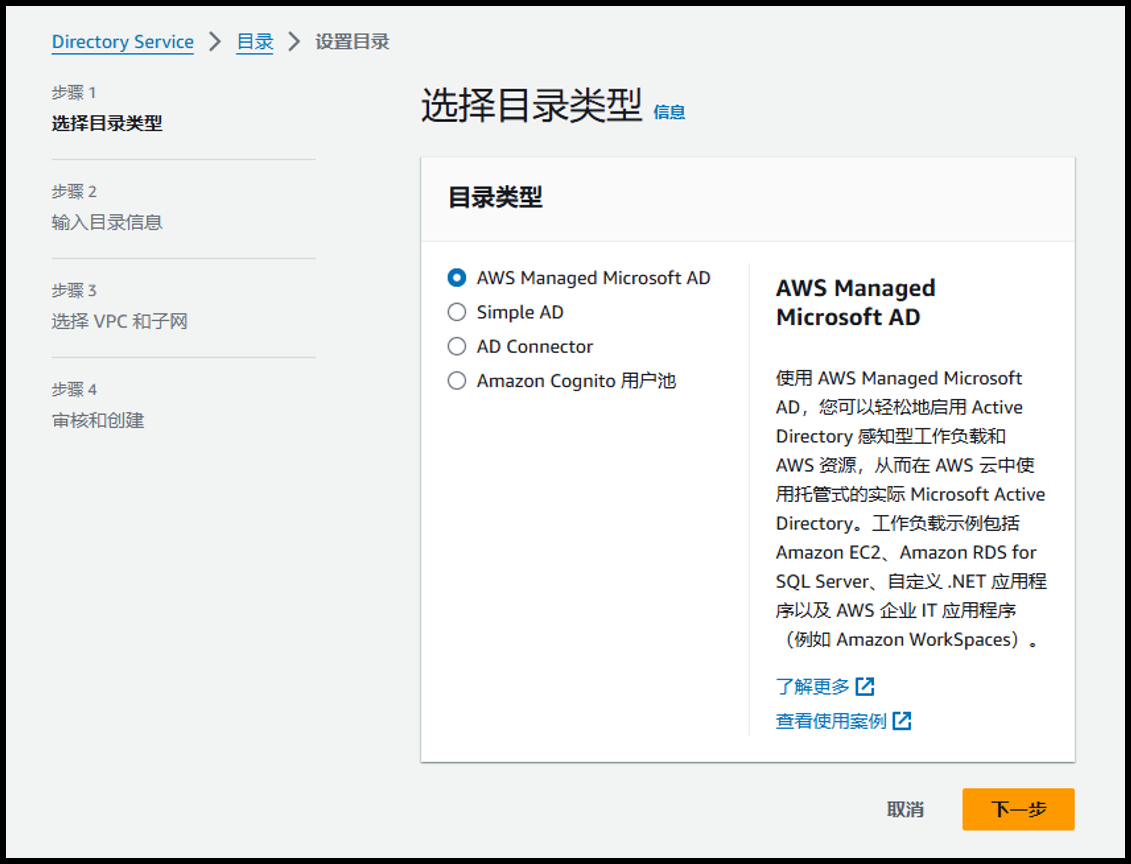Open the Directory Service breadcrumb link

(123, 42)
